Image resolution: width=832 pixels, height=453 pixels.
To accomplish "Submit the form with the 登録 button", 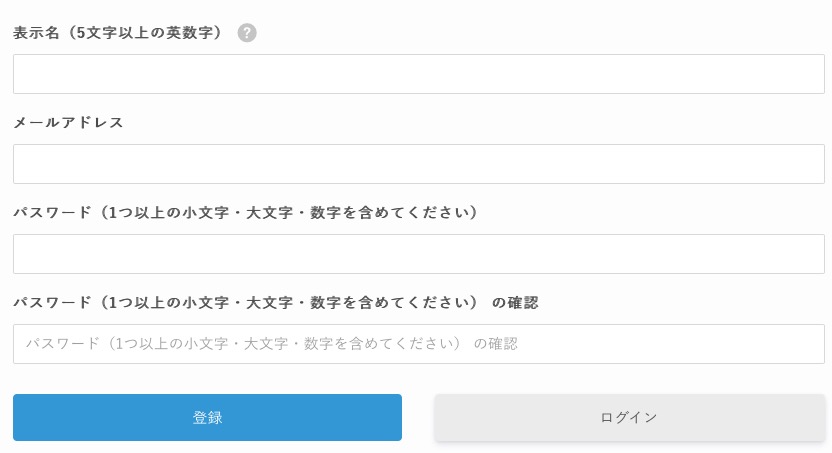I will [x=207, y=417].
